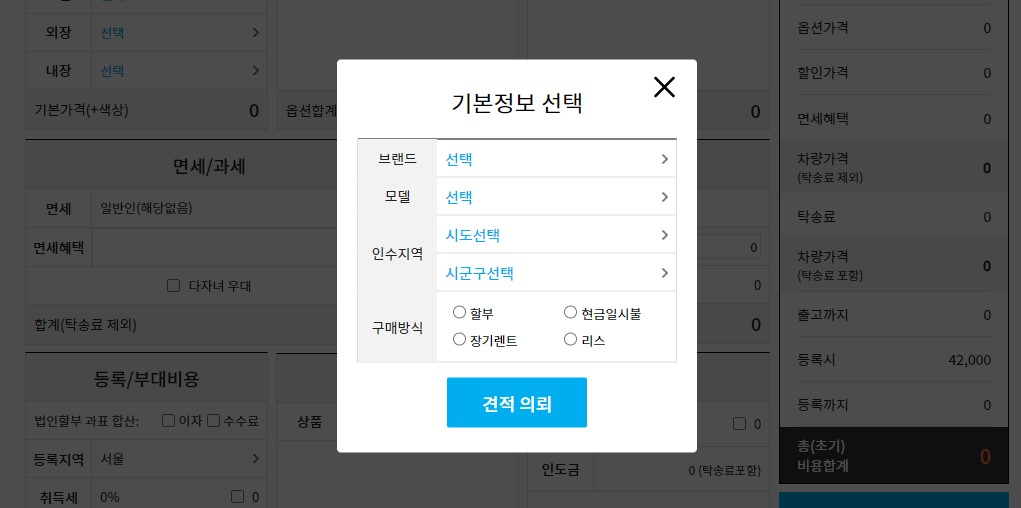Click the 등록까지 row in summary
The image size is (1021, 508).
tap(894, 405)
